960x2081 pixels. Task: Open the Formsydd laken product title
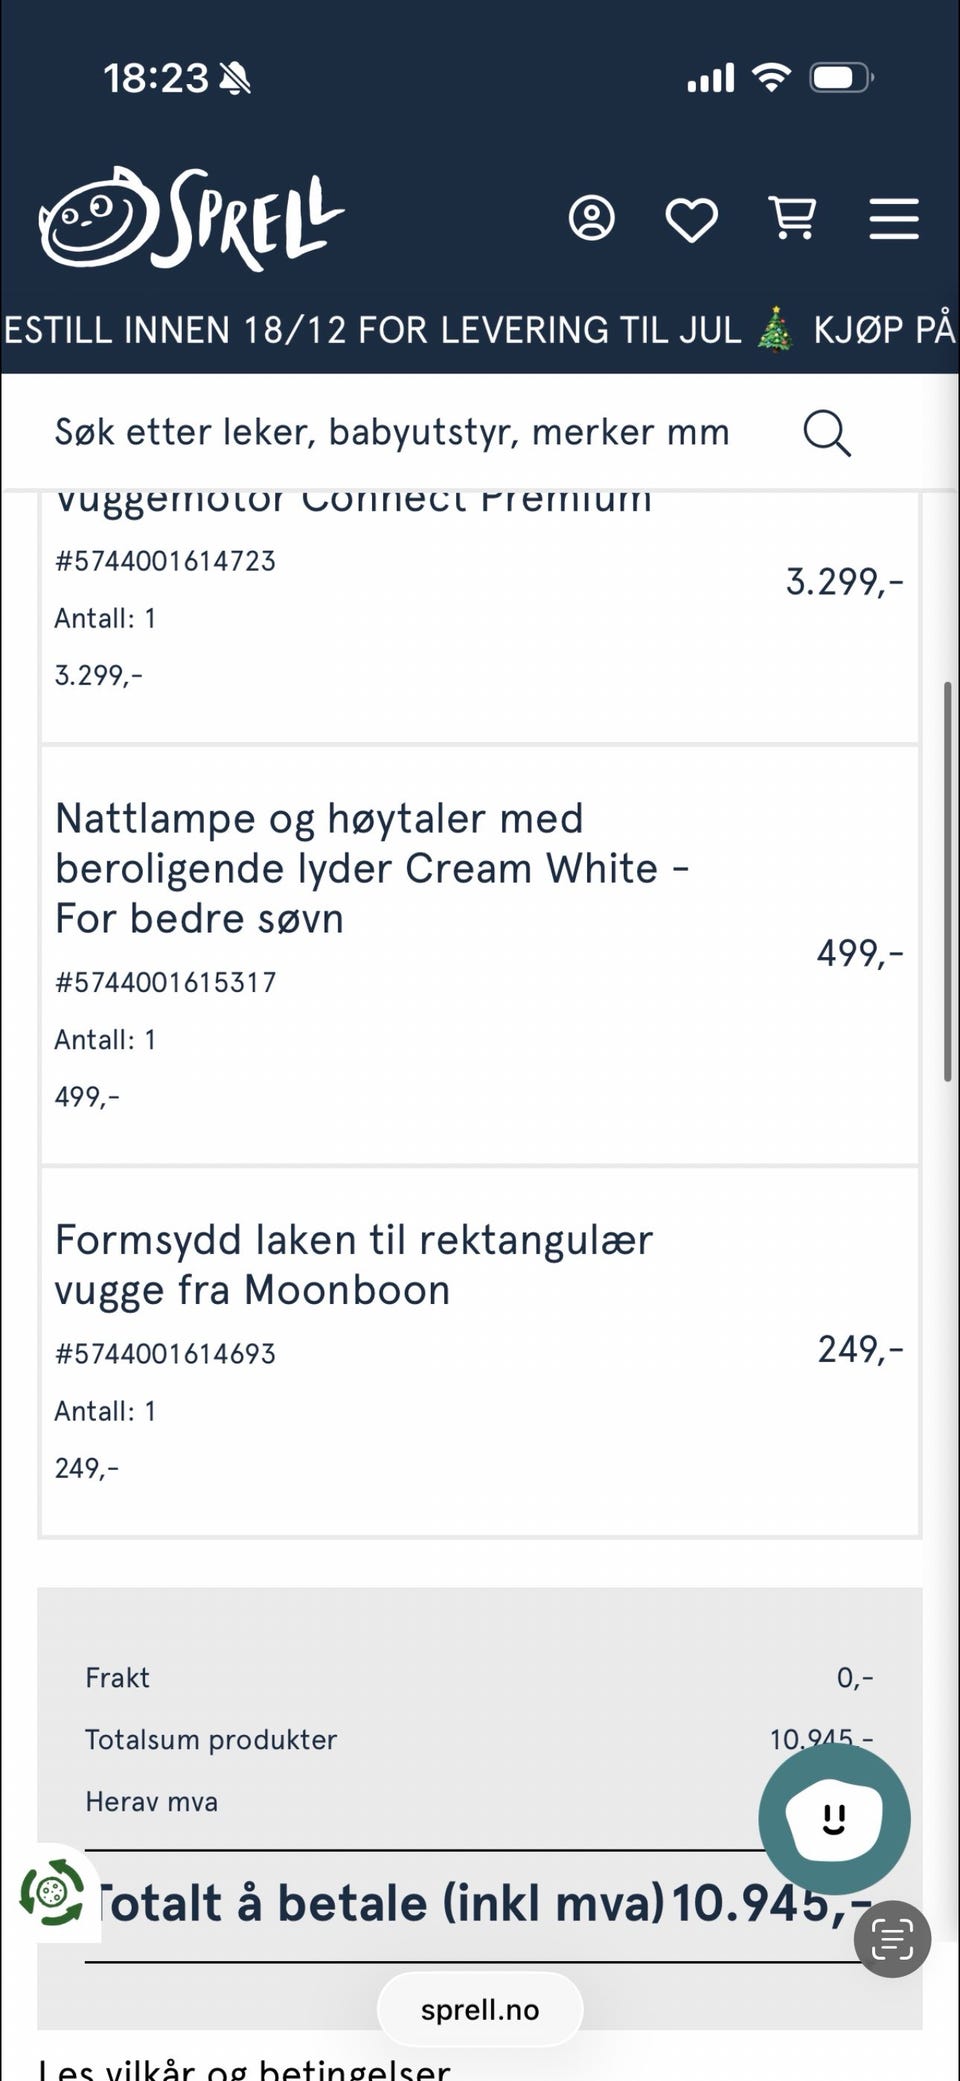click(x=353, y=1265)
